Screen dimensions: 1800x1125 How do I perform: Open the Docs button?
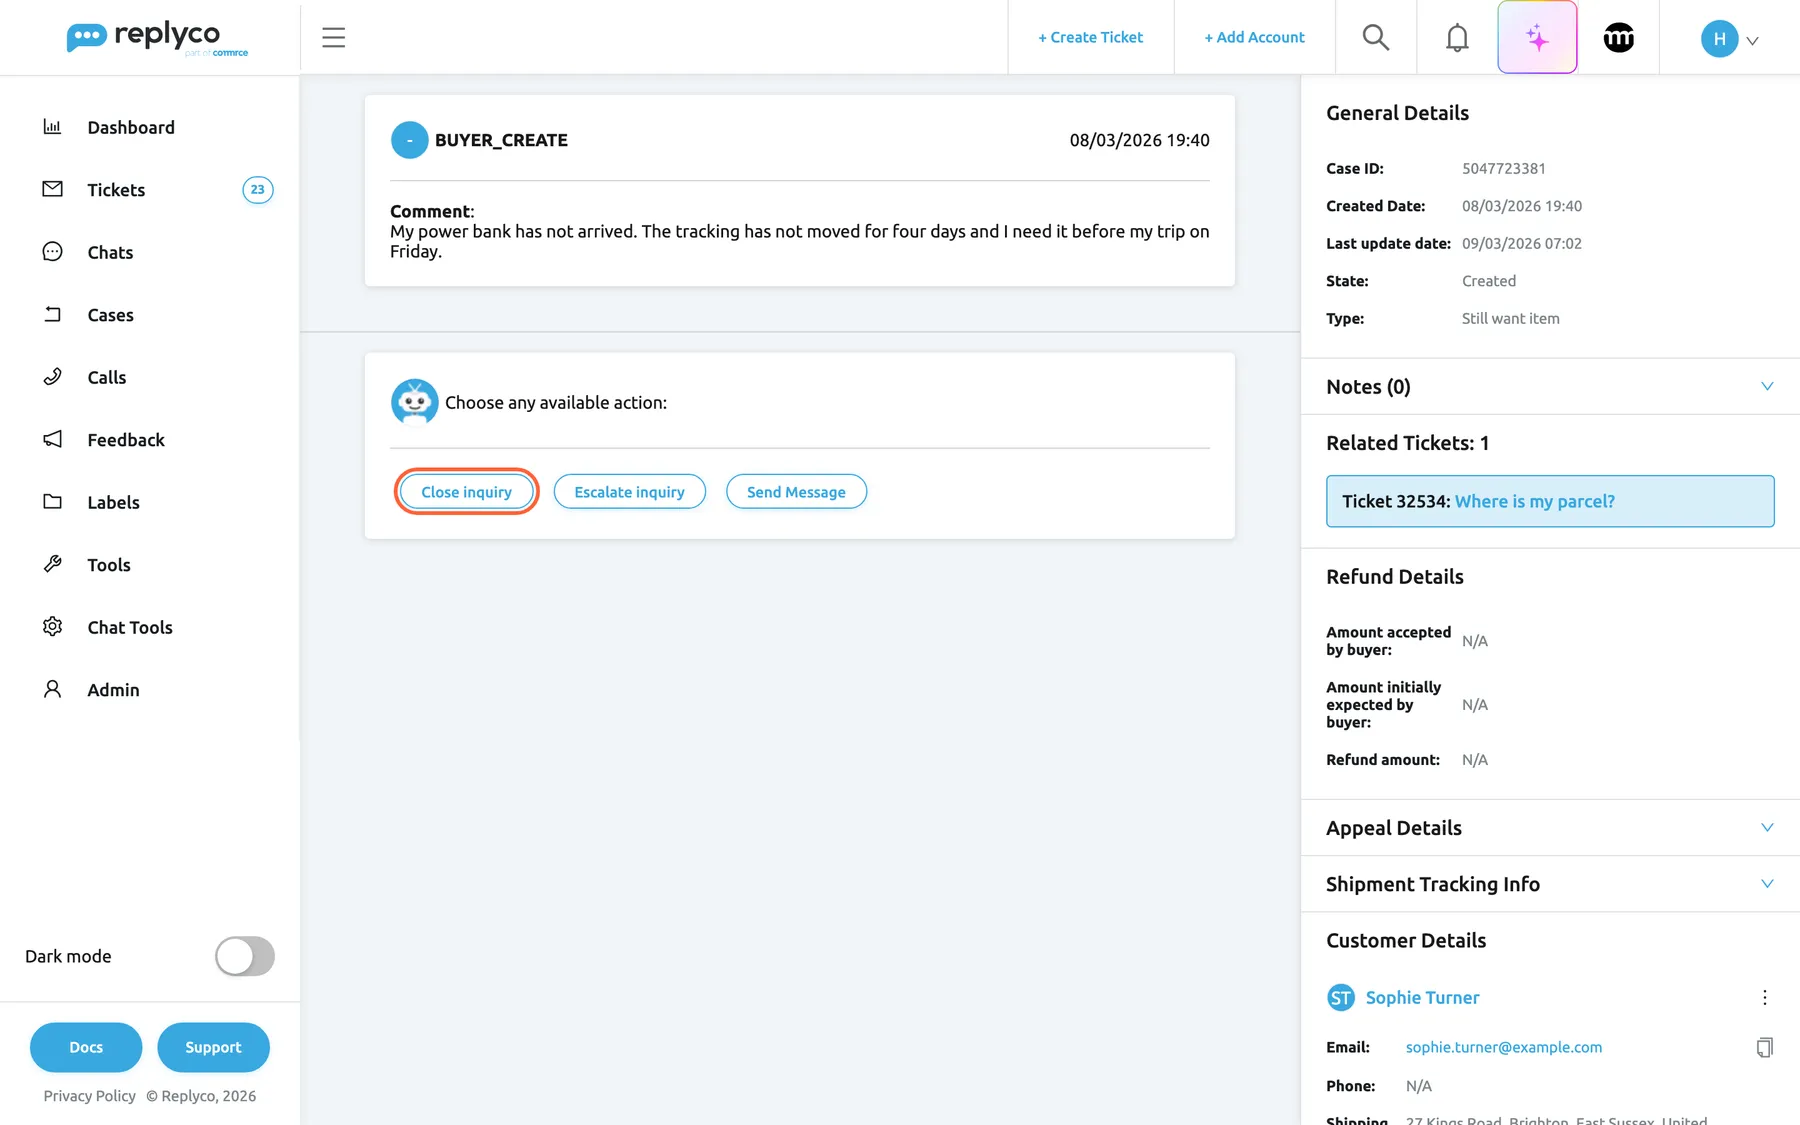click(x=86, y=1047)
